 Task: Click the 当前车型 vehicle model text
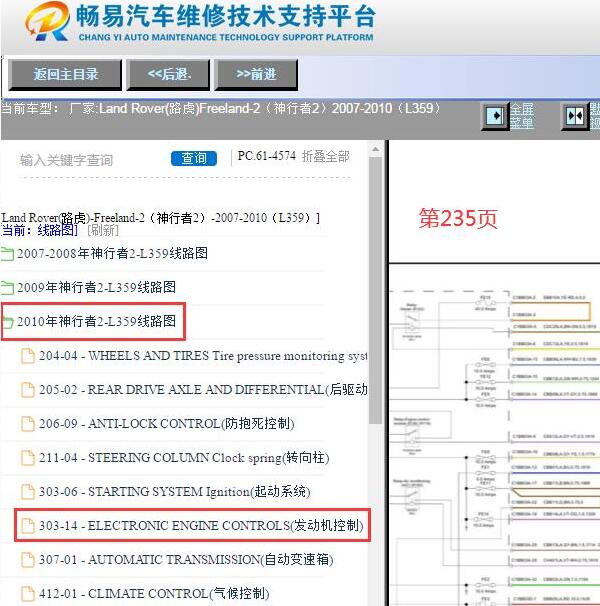tap(220, 108)
